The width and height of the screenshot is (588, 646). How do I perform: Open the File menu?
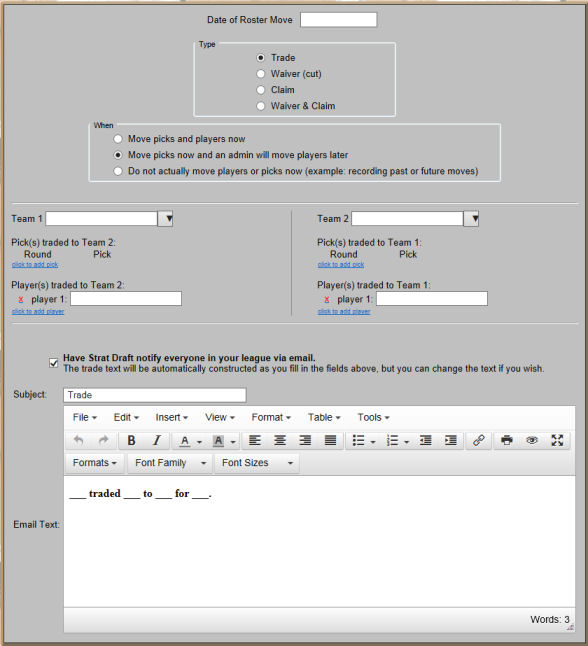84,417
